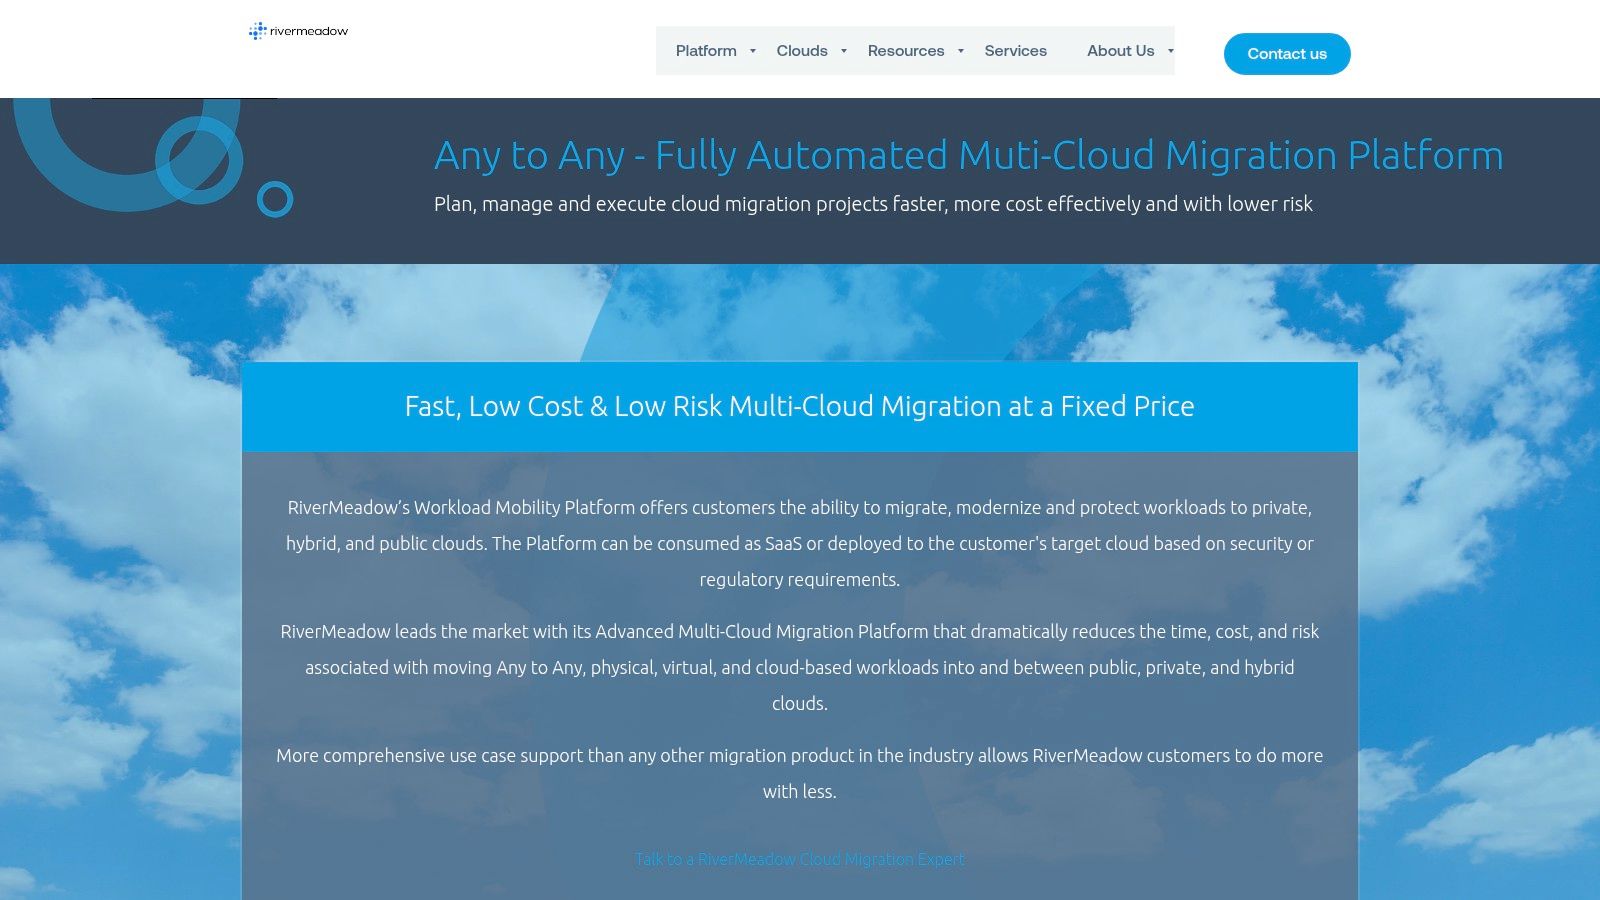The image size is (1600, 900).
Task: Select the Resources menu item
Action: pyautogui.click(x=905, y=51)
